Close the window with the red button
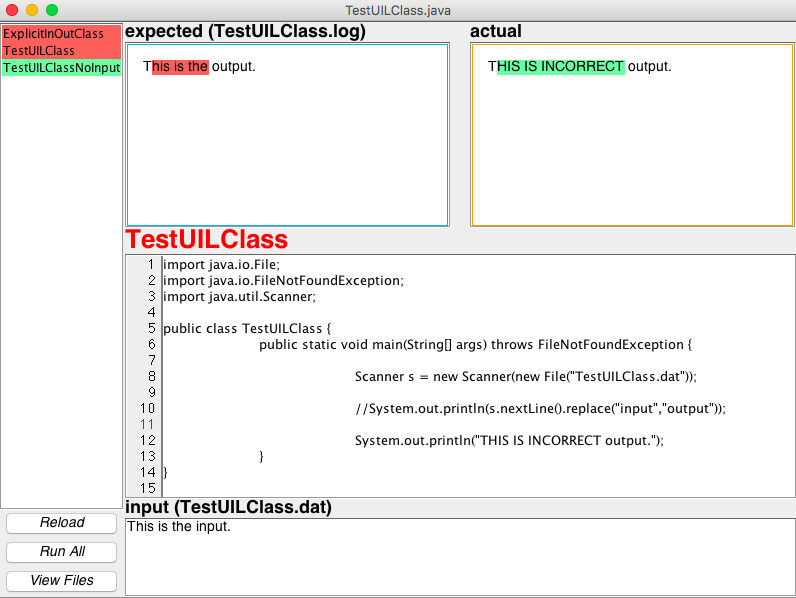 pyautogui.click(x=12, y=10)
